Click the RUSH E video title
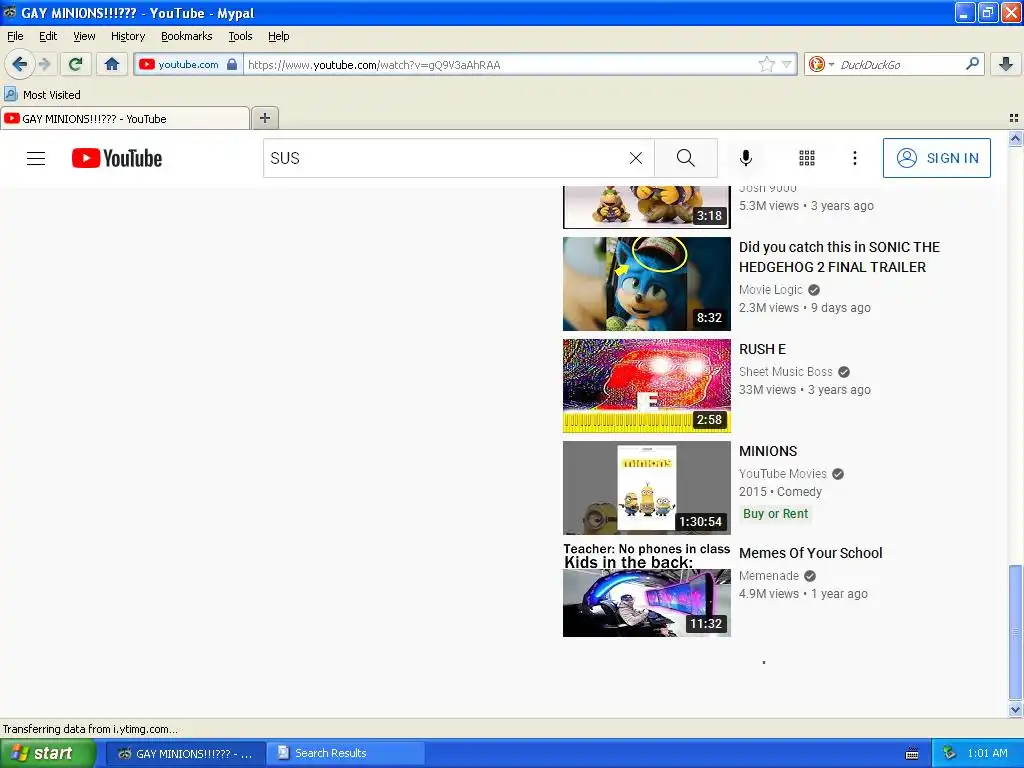Screen dimensions: 1024x768 (762, 349)
